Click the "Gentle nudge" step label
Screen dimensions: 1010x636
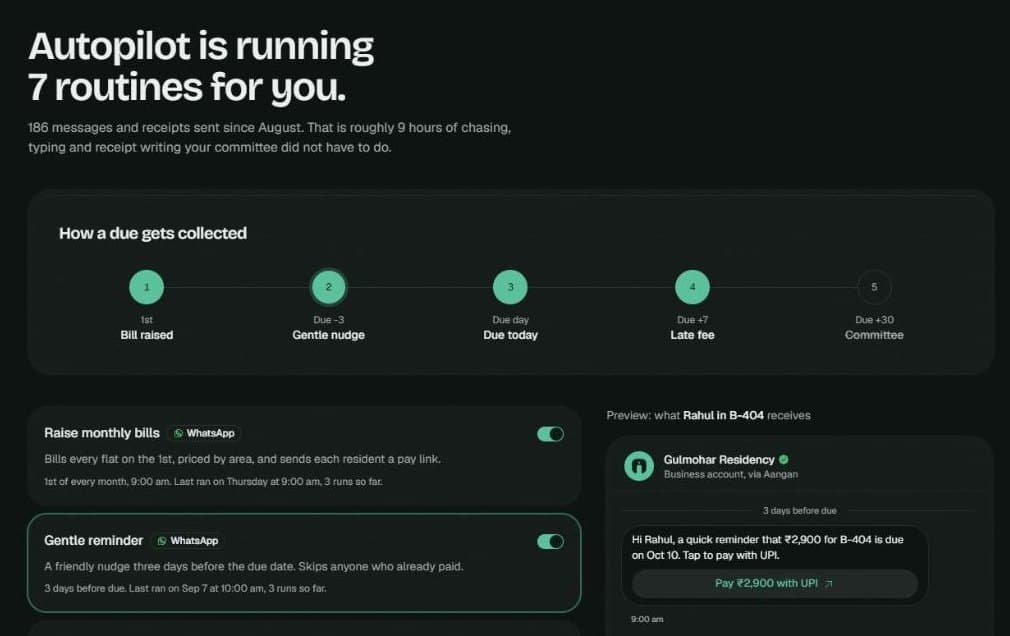click(329, 335)
